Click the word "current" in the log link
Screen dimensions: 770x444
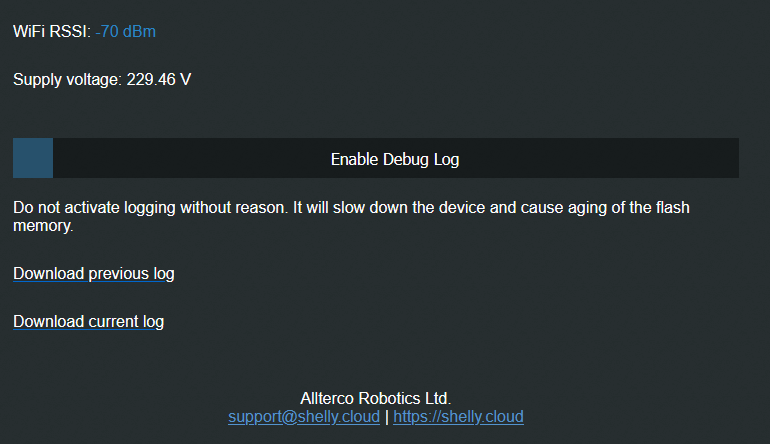click(x=114, y=321)
